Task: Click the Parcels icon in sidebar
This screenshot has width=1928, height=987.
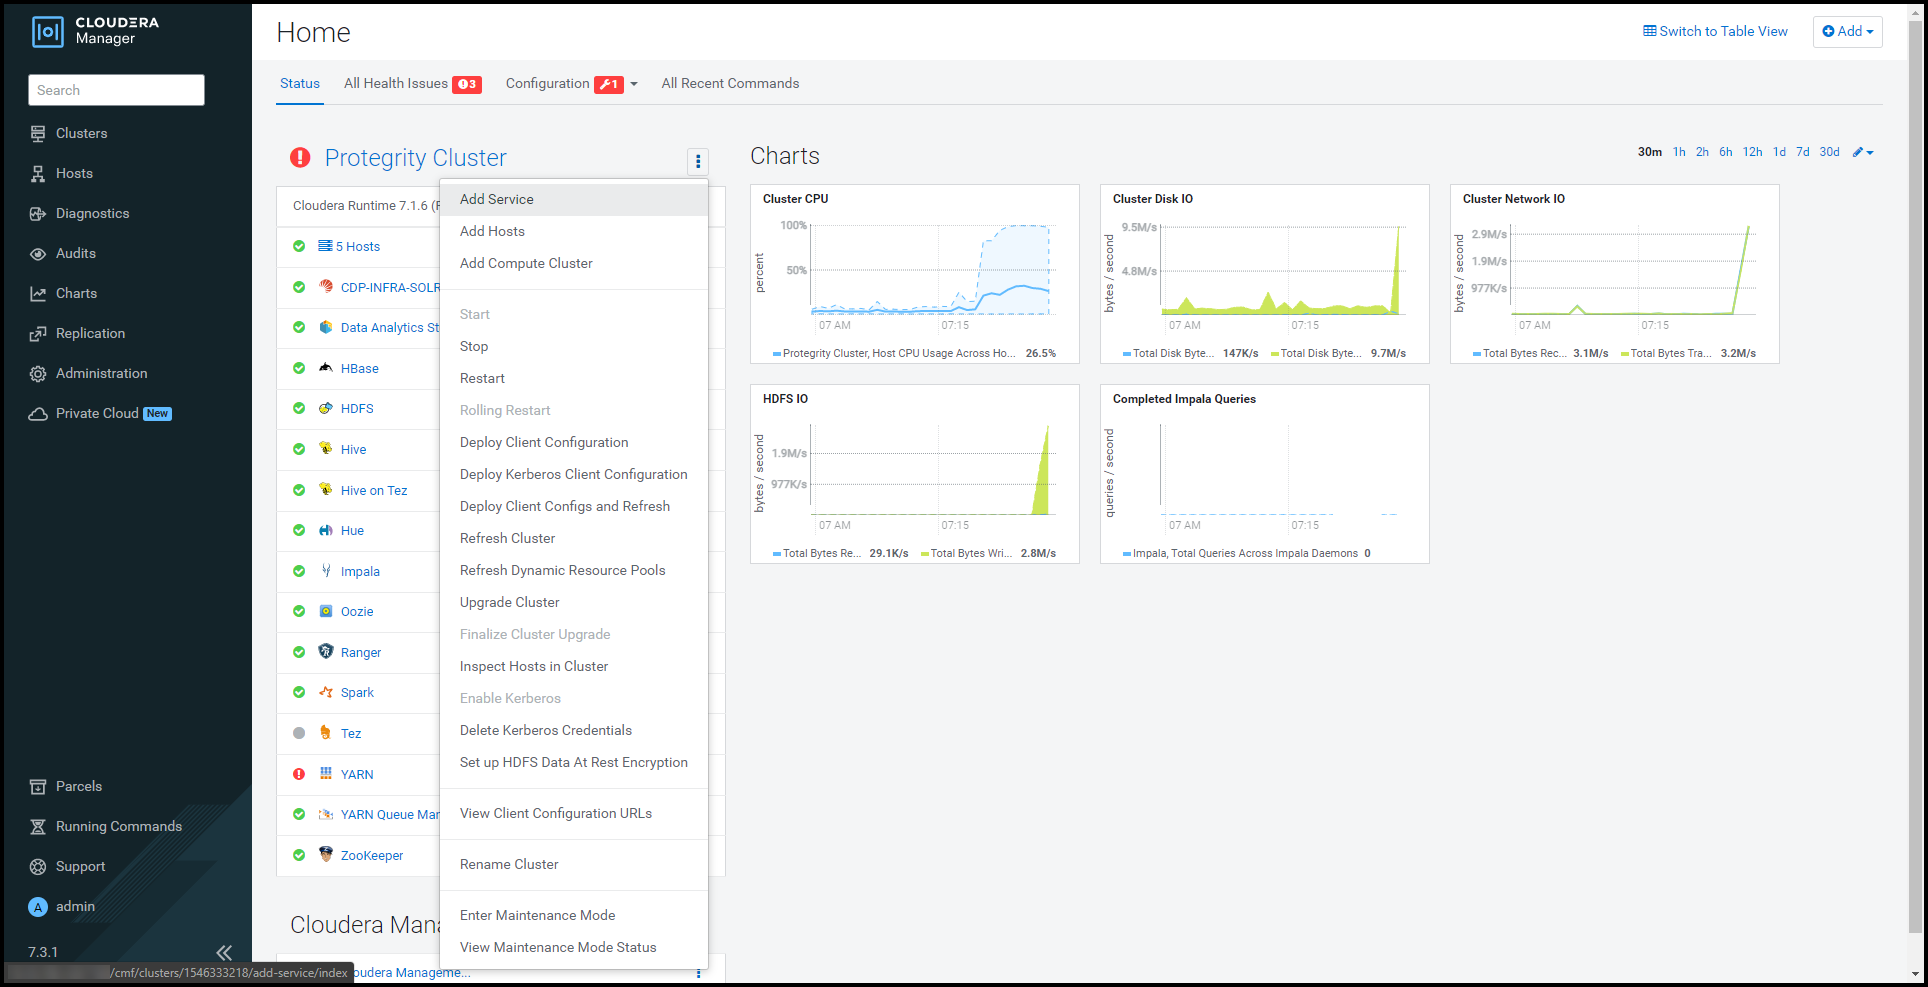Action: 38,787
